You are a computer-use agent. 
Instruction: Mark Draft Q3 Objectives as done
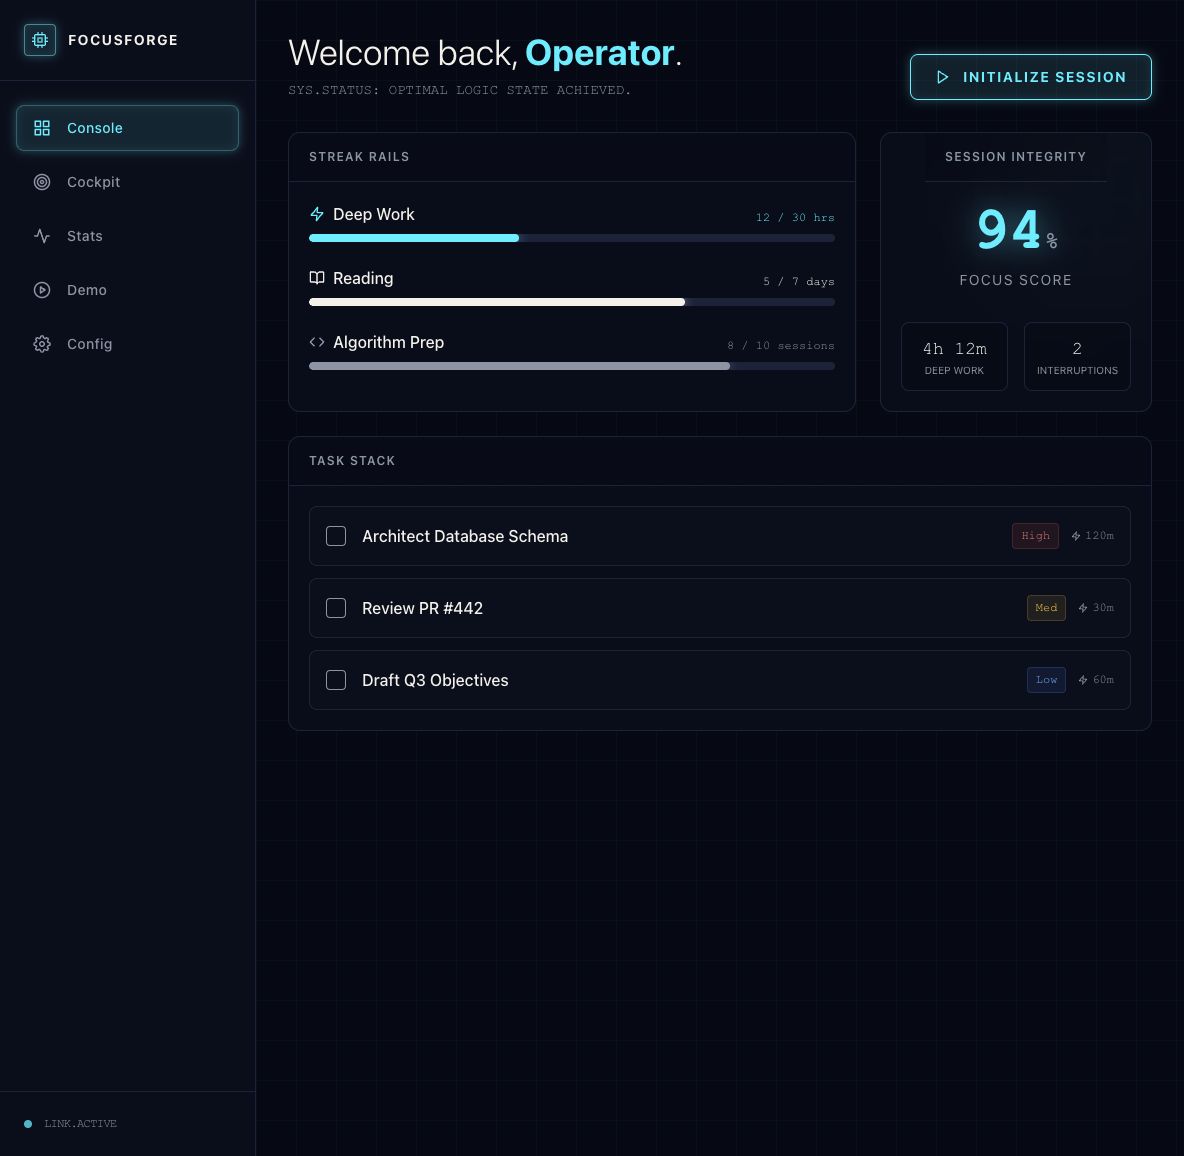click(x=336, y=680)
